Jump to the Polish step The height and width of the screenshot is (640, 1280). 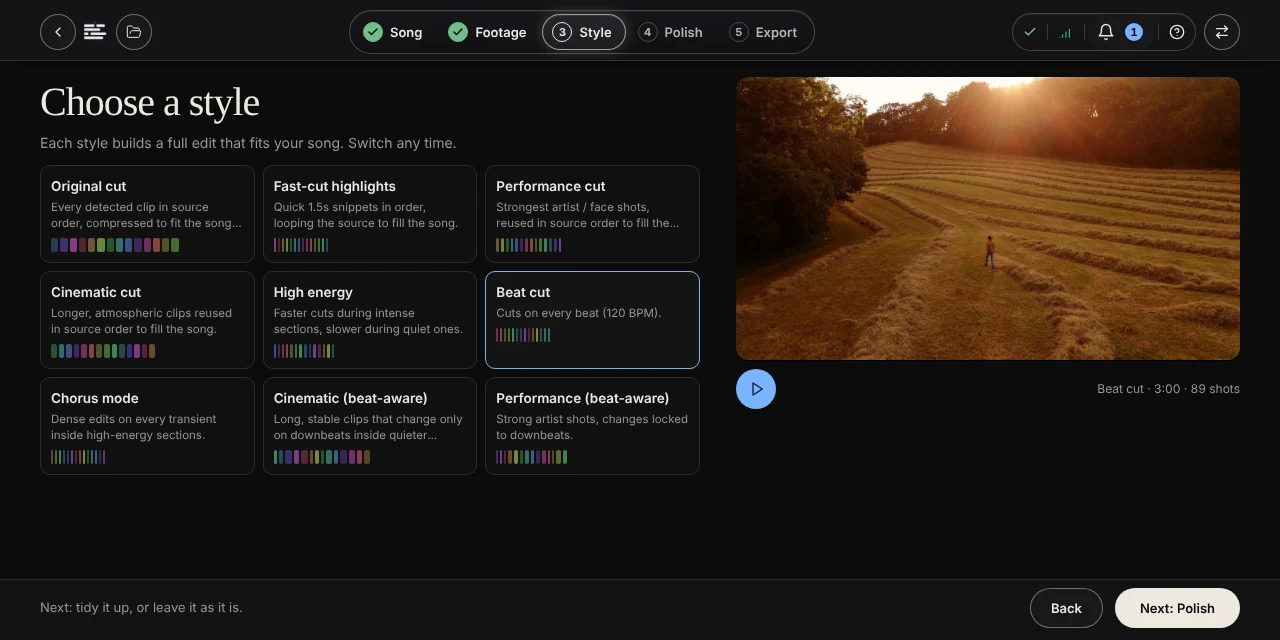(x=671, y=32)
